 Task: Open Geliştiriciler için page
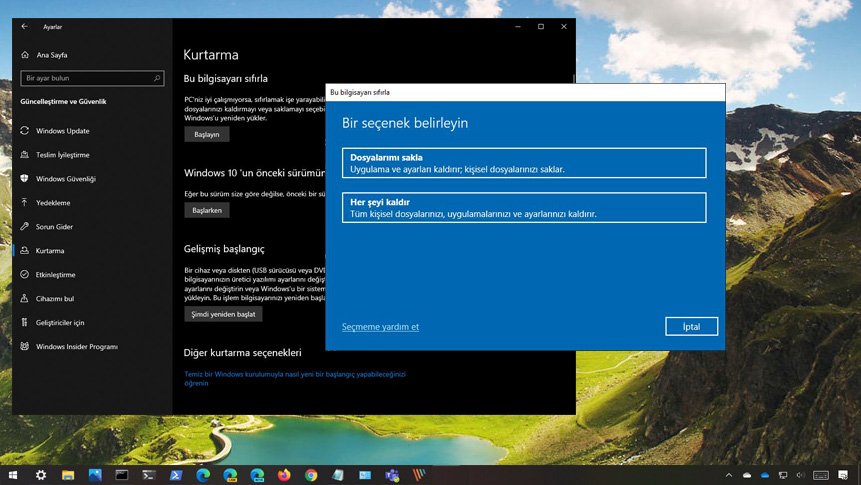59,323
